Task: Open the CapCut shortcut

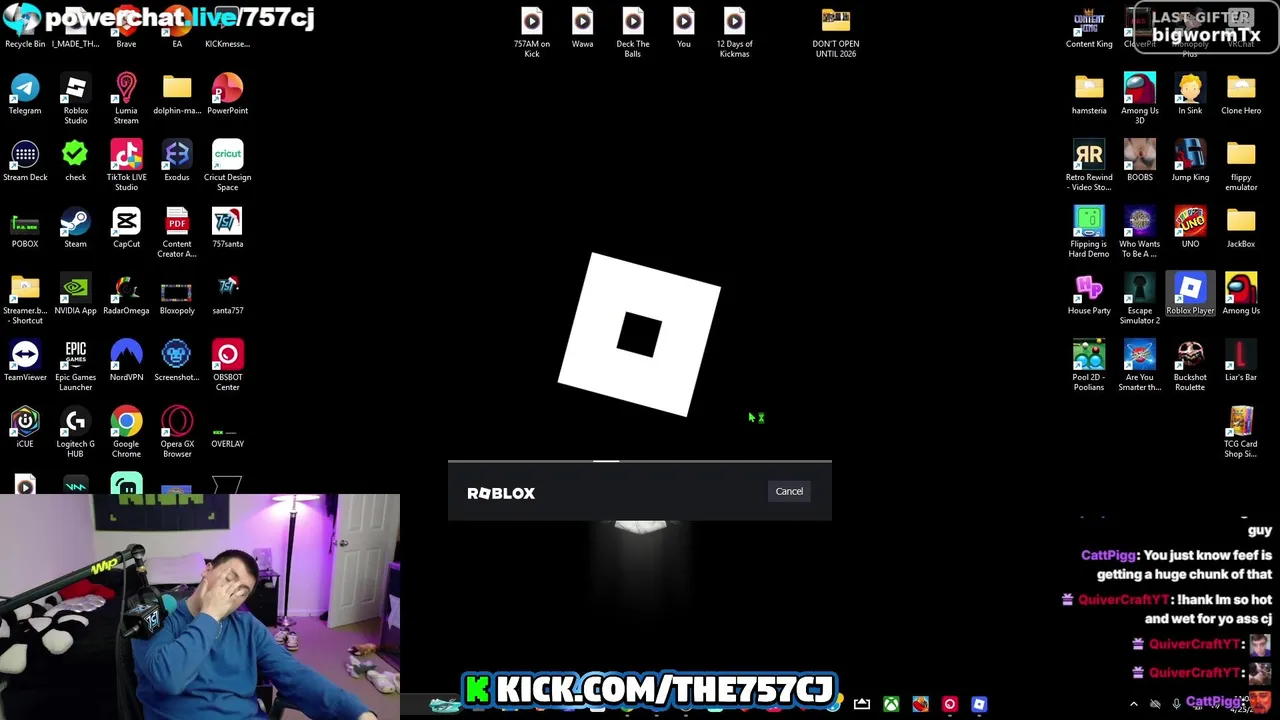Action: click(126, 227)
